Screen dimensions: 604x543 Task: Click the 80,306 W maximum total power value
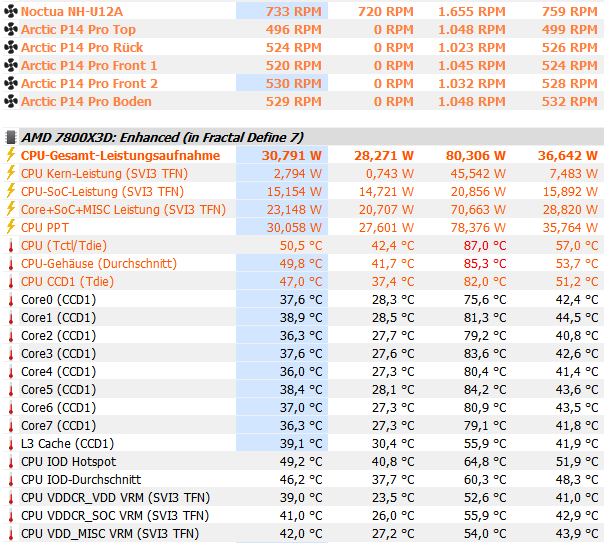[x=476, y=156]
